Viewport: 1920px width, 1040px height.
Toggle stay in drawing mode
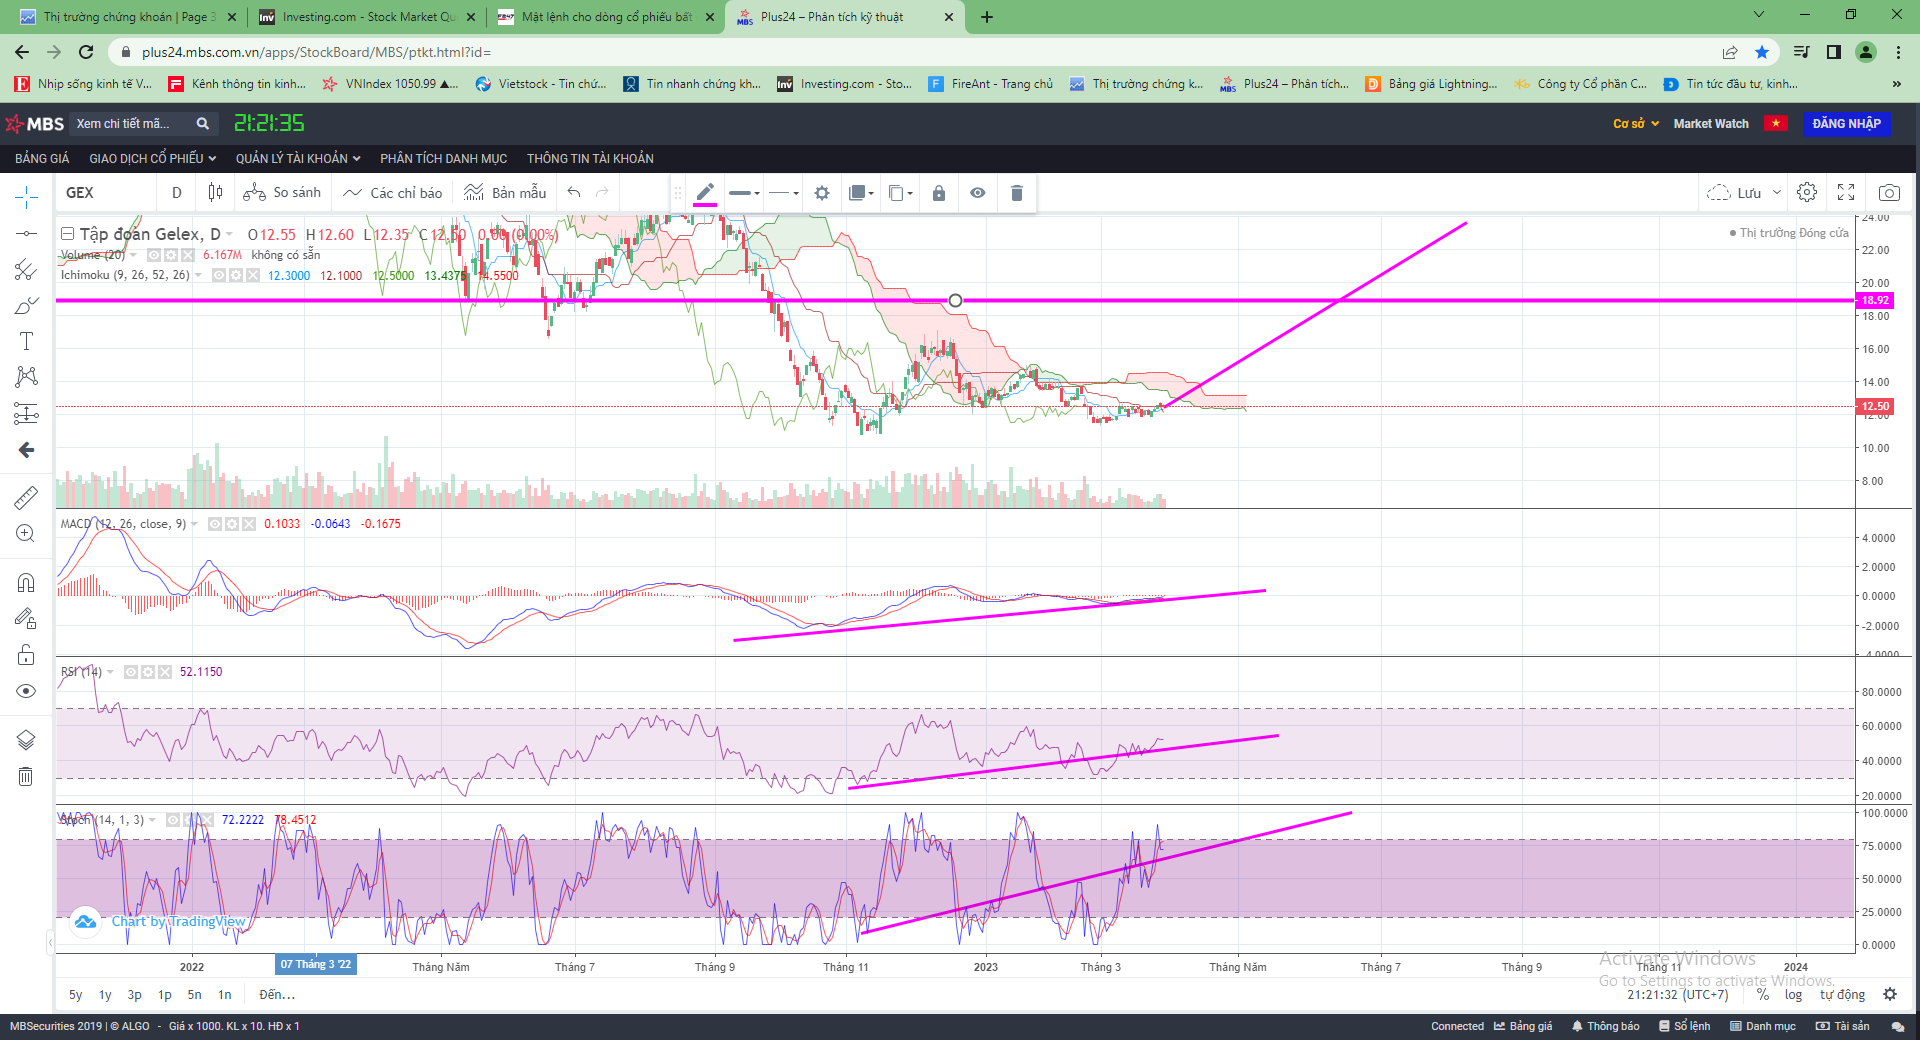click(26, 618)
